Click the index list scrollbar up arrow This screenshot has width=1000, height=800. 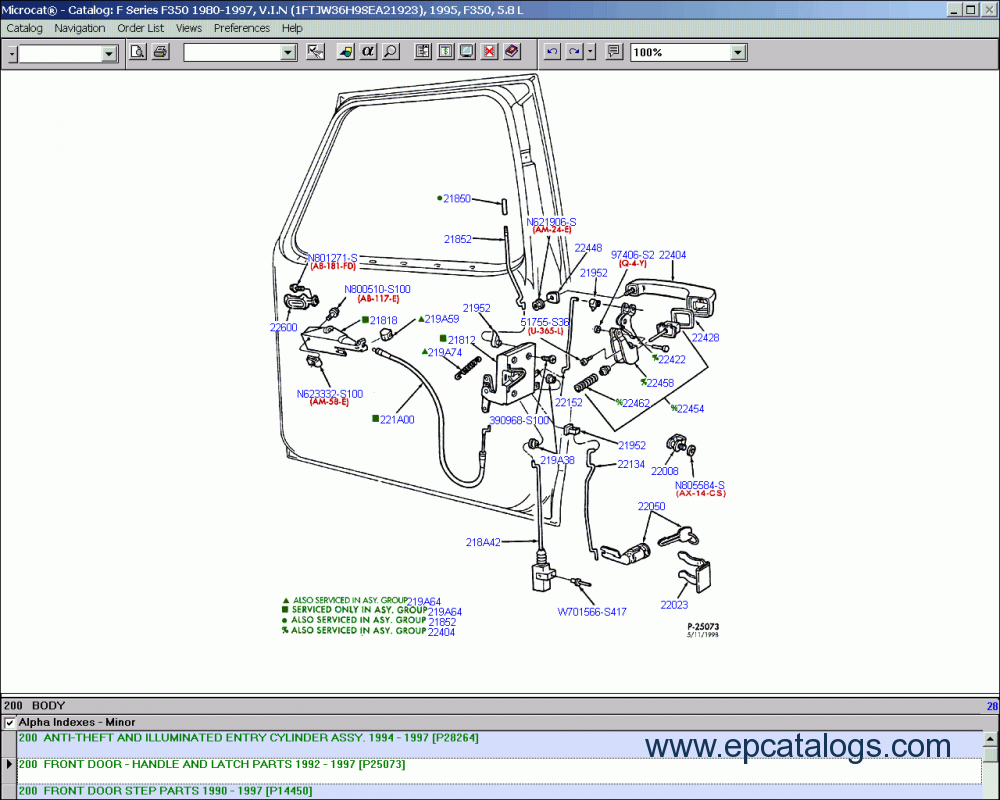pyautogui.click(x=990, y=739)
